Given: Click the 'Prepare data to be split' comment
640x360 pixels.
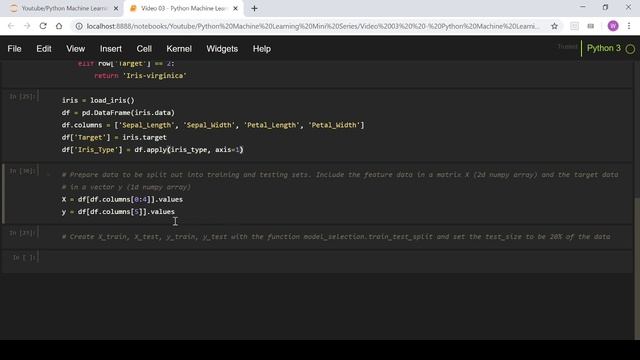Looking at the screenshot, I should (340, 175).
